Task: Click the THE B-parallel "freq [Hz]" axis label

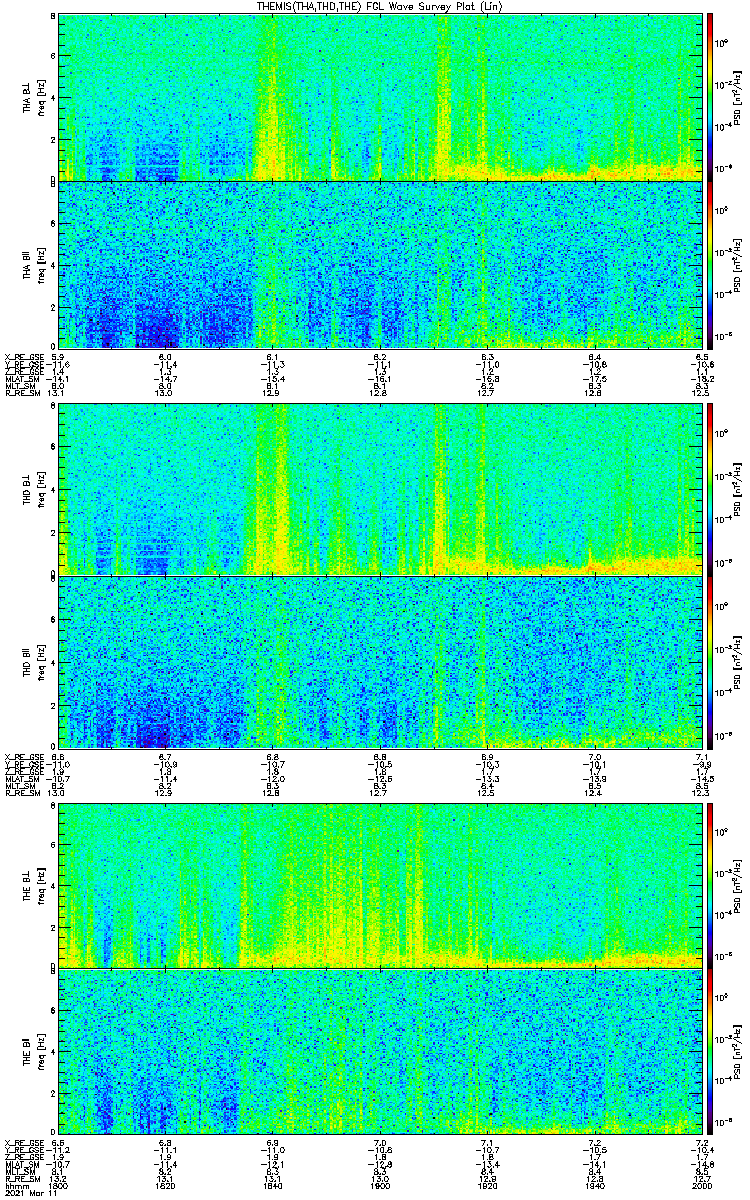Action: pyautogui.click(x=42, y=1052)
